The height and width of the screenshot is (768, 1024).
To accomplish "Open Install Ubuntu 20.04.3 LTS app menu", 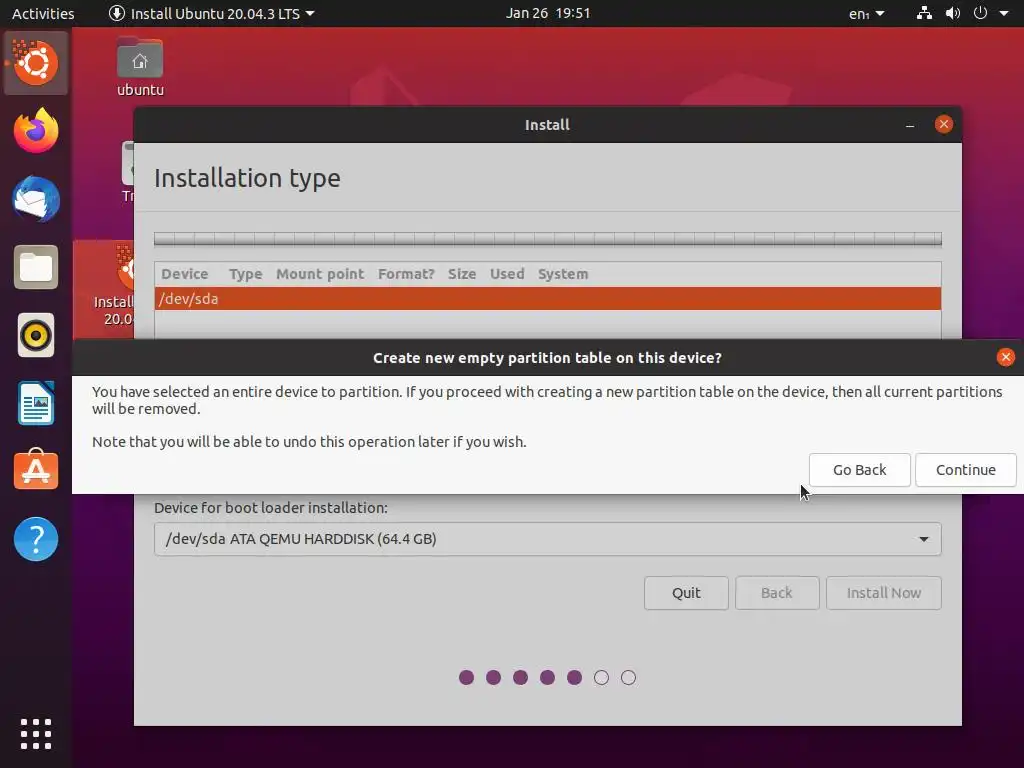I will 212,13.
